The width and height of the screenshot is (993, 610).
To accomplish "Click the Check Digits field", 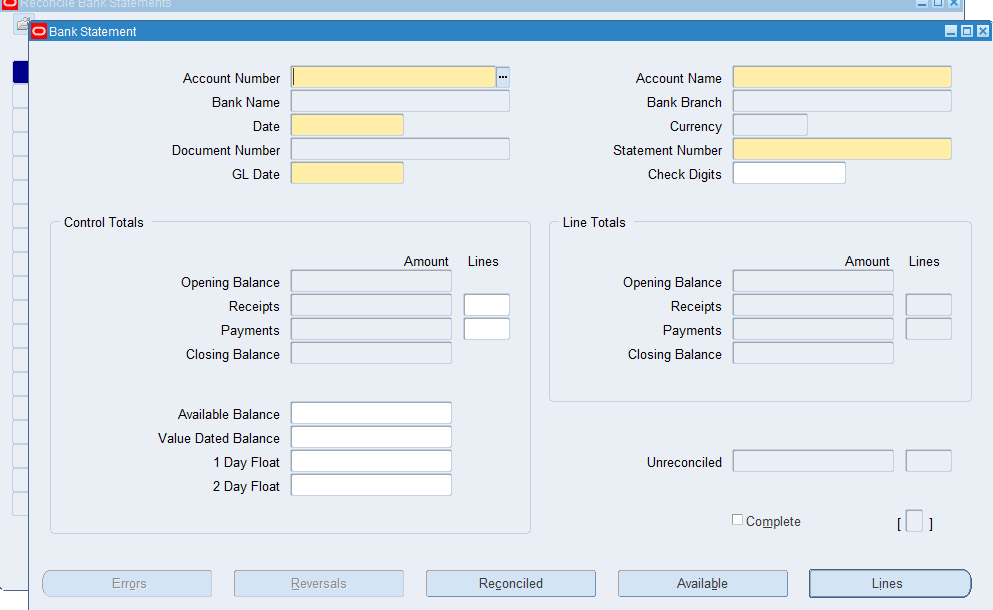I will click(x=788, y=172).
